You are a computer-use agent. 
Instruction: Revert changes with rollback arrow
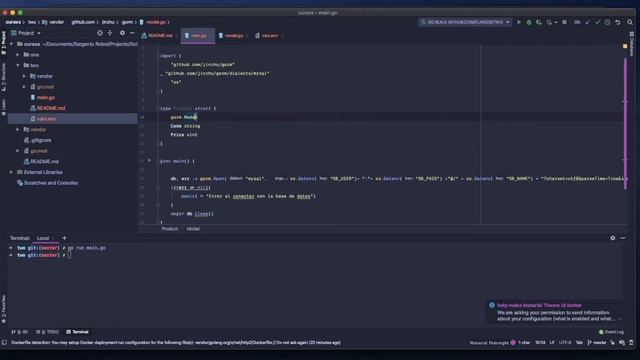tap(618, 22)
